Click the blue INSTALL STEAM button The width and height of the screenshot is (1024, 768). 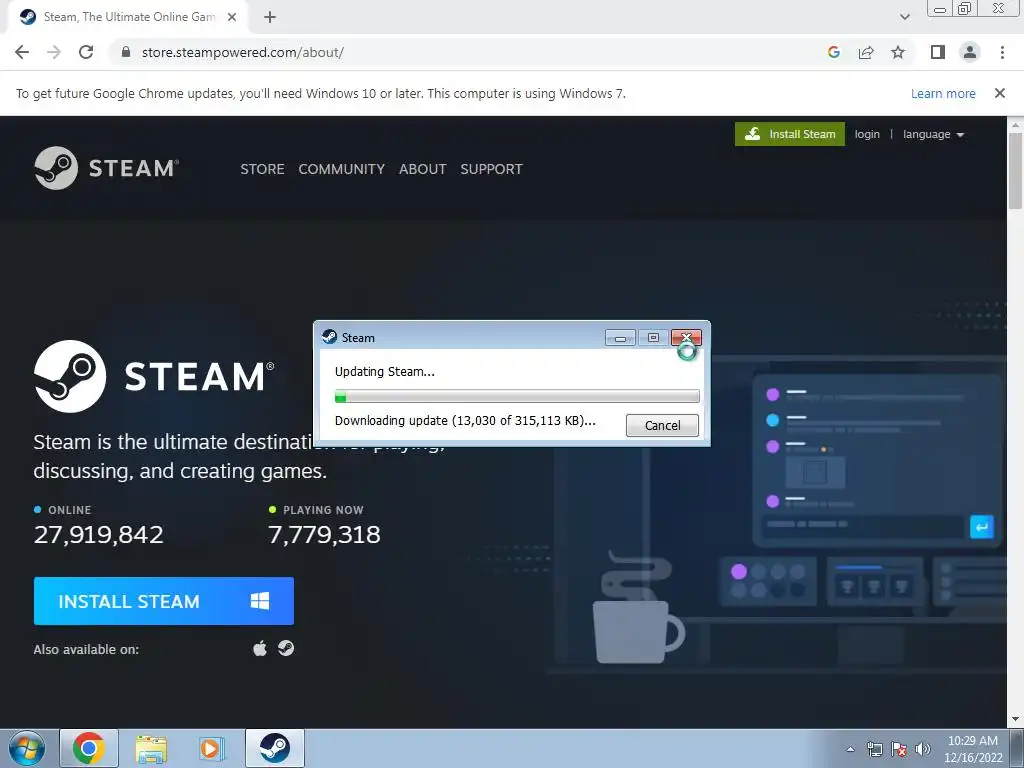[x=164, y=601]
